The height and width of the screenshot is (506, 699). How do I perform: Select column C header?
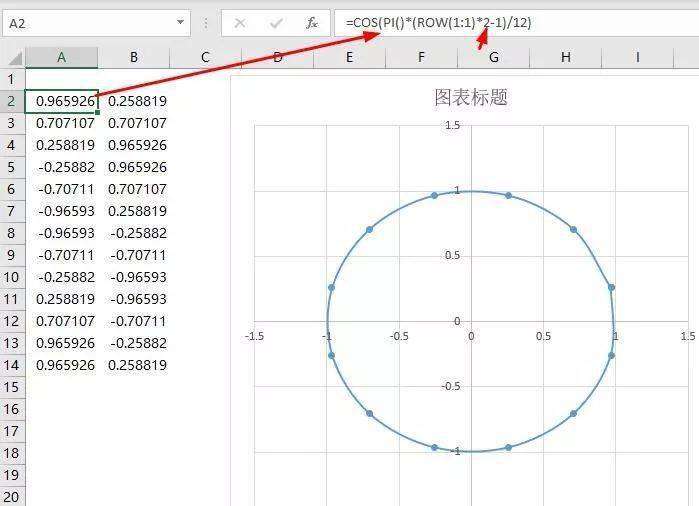click(205, 58)
